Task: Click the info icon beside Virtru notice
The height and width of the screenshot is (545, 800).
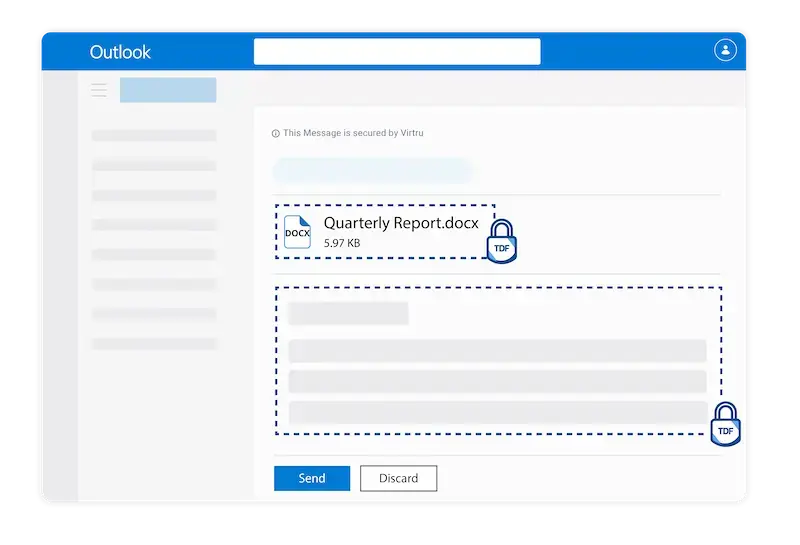Action: point(276,133)
